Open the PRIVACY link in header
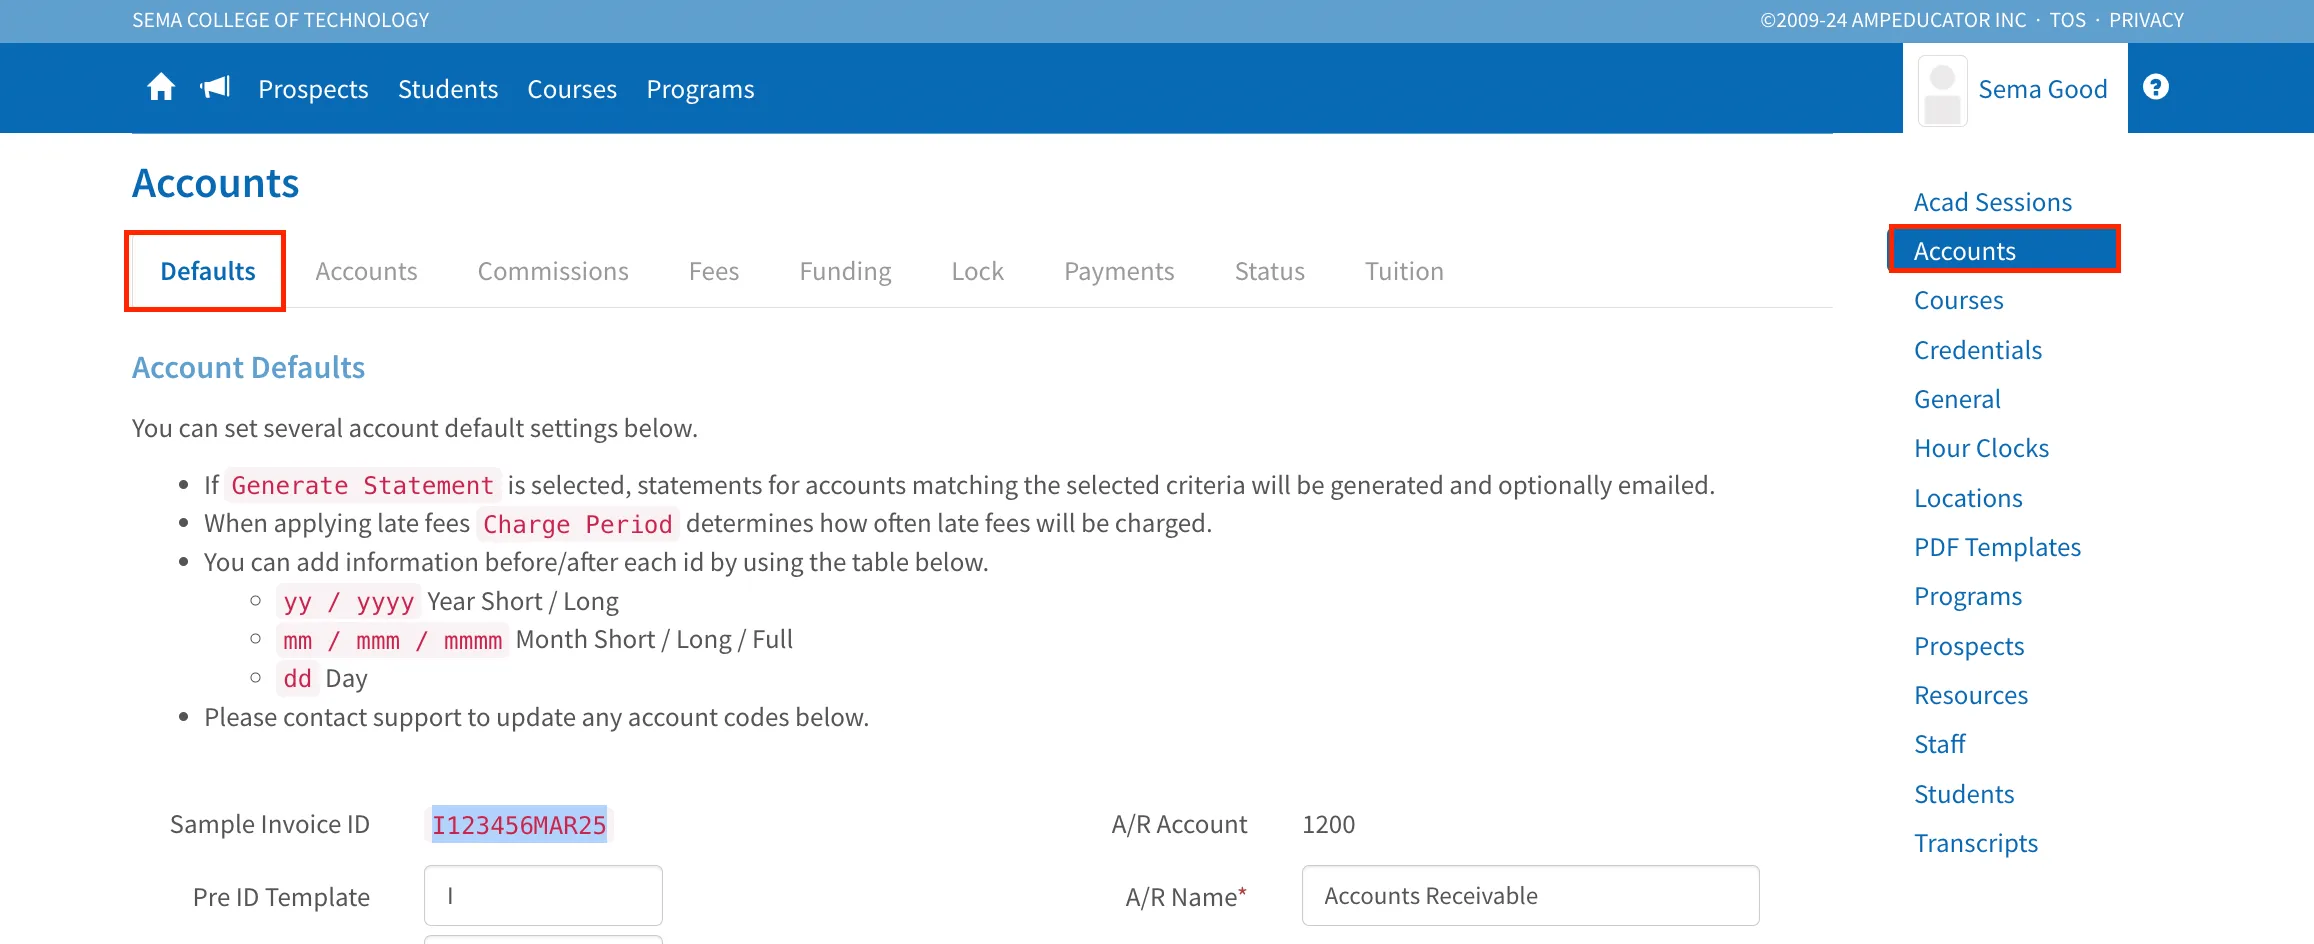 tap(2146, 20)
